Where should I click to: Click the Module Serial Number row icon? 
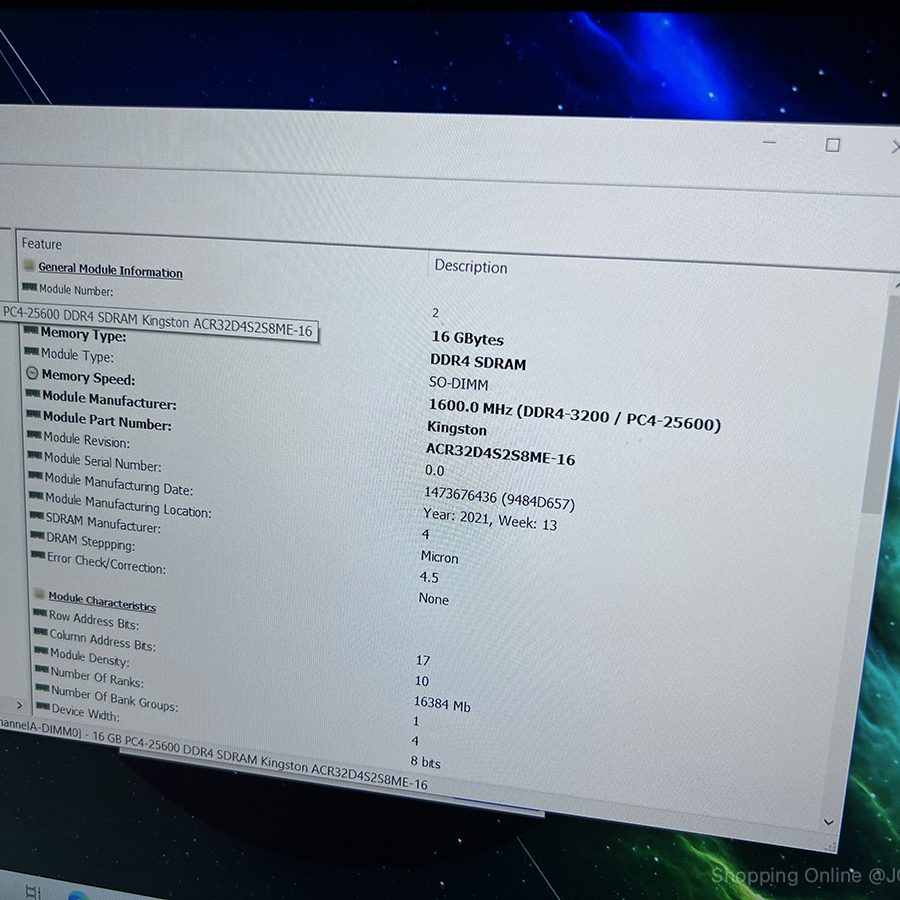(35, 455)
